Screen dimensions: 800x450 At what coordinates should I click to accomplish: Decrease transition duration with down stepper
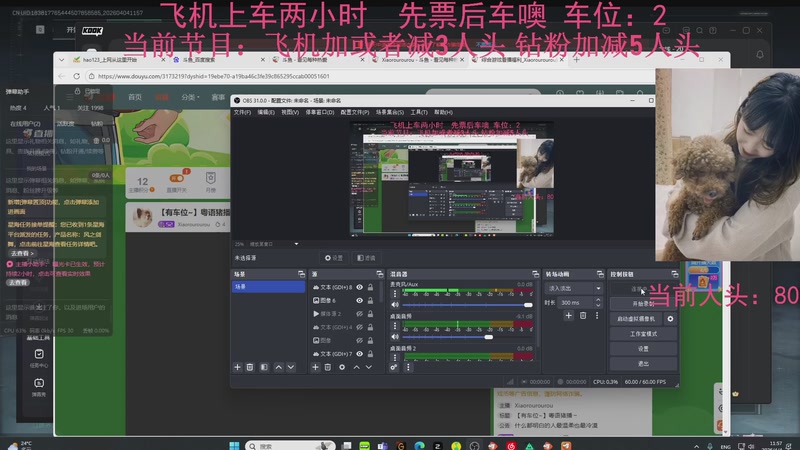598,305
